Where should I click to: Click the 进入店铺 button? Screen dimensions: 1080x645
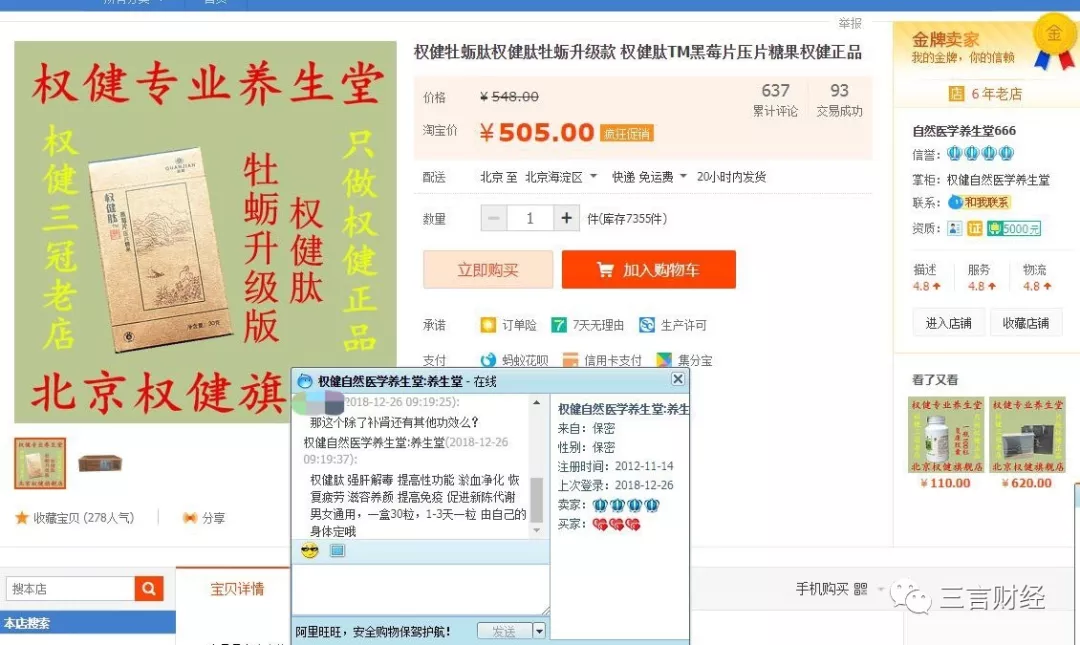(948, 323)
